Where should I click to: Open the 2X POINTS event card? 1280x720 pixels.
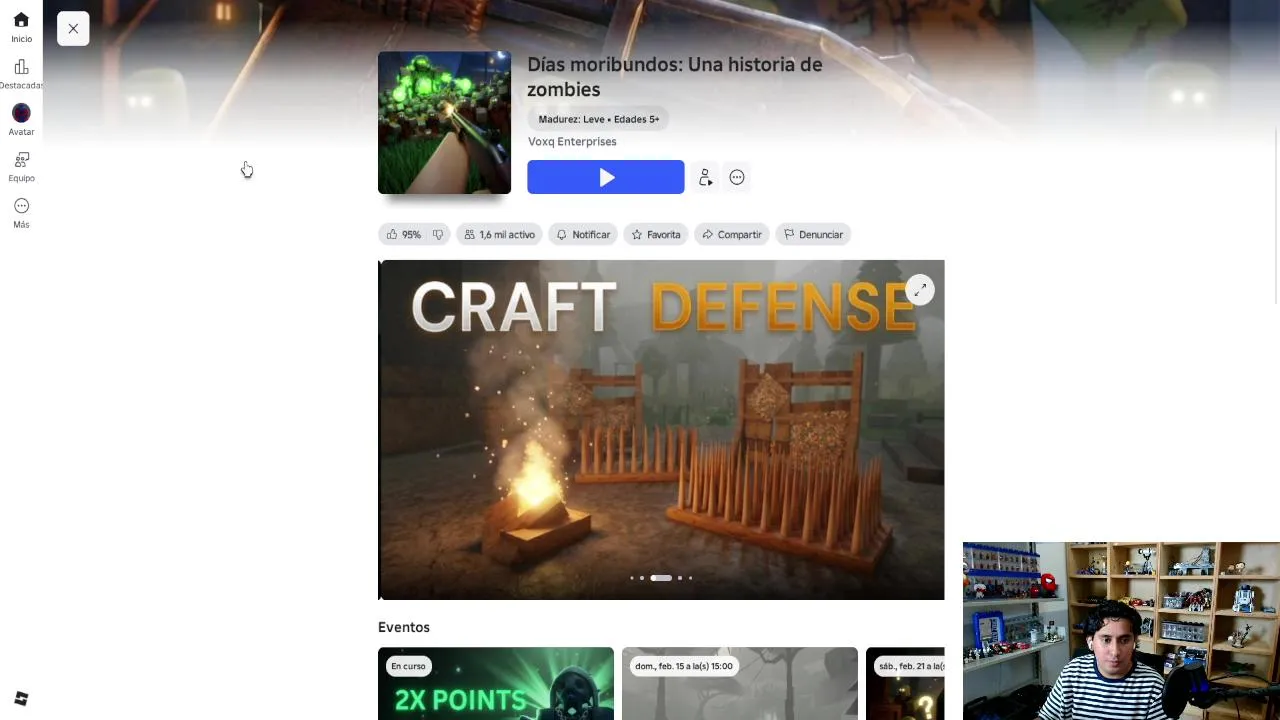(496, 683)
